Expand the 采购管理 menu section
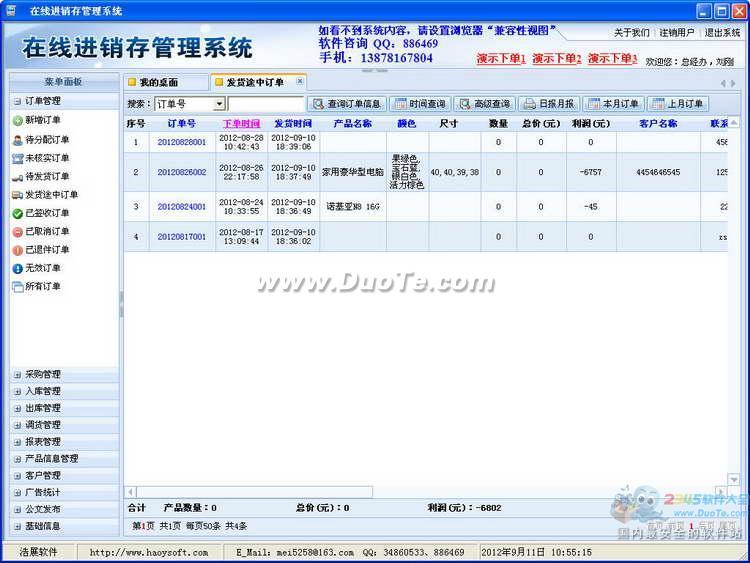 (x=17, y=374)
